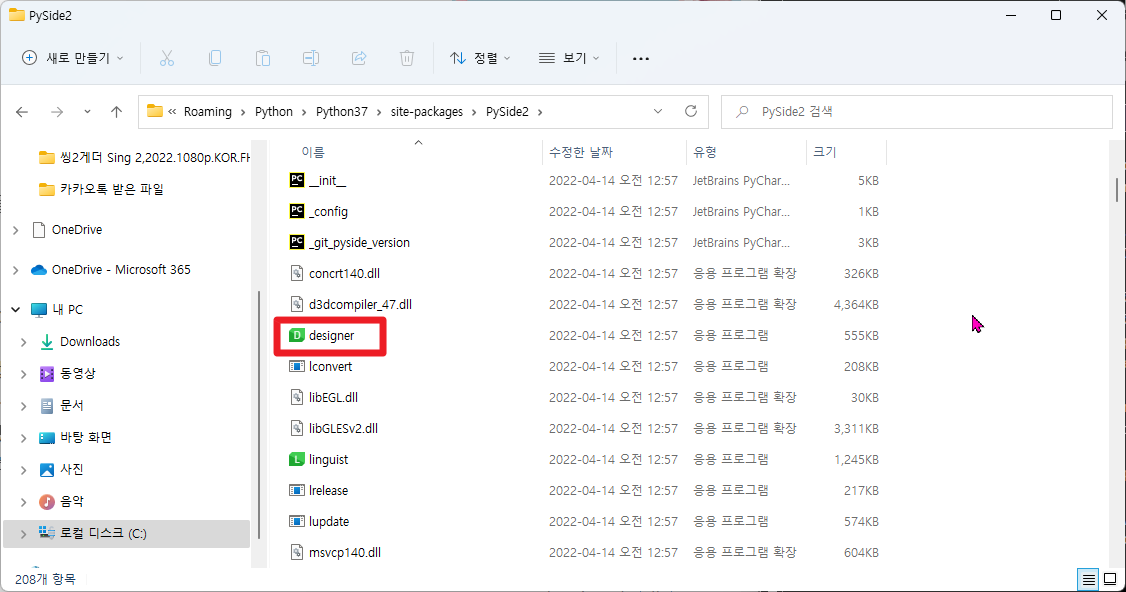1126x592 pixels.
Task: Click Roaming in the breadcrumb path
Action: pyautogui.click(x=208, y=111)
